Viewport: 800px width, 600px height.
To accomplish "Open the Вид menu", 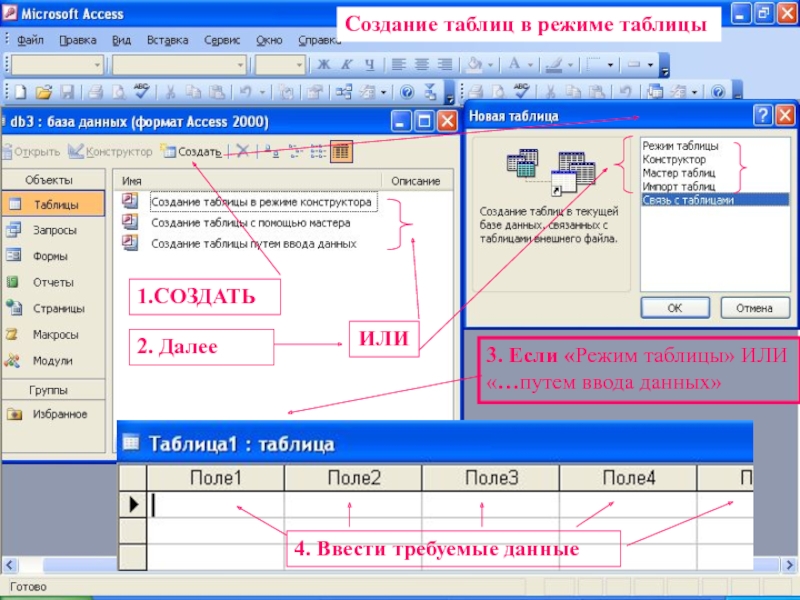I will pyautogui.click(x=121, y=40).
